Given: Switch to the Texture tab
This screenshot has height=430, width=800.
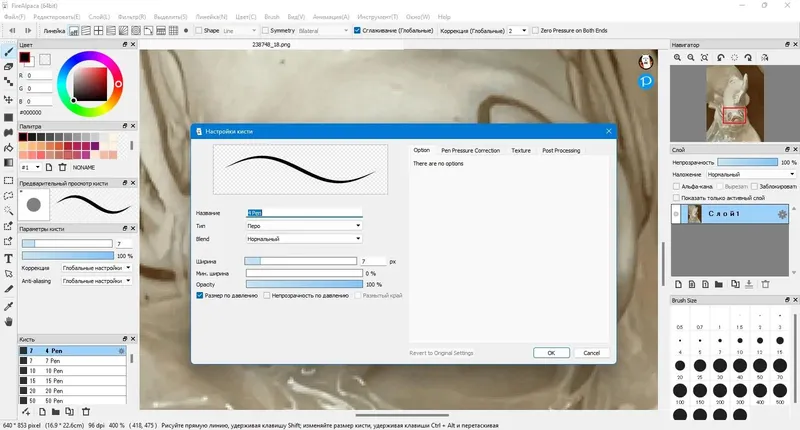Looking at the screenshot, I should tap(521, 150).
